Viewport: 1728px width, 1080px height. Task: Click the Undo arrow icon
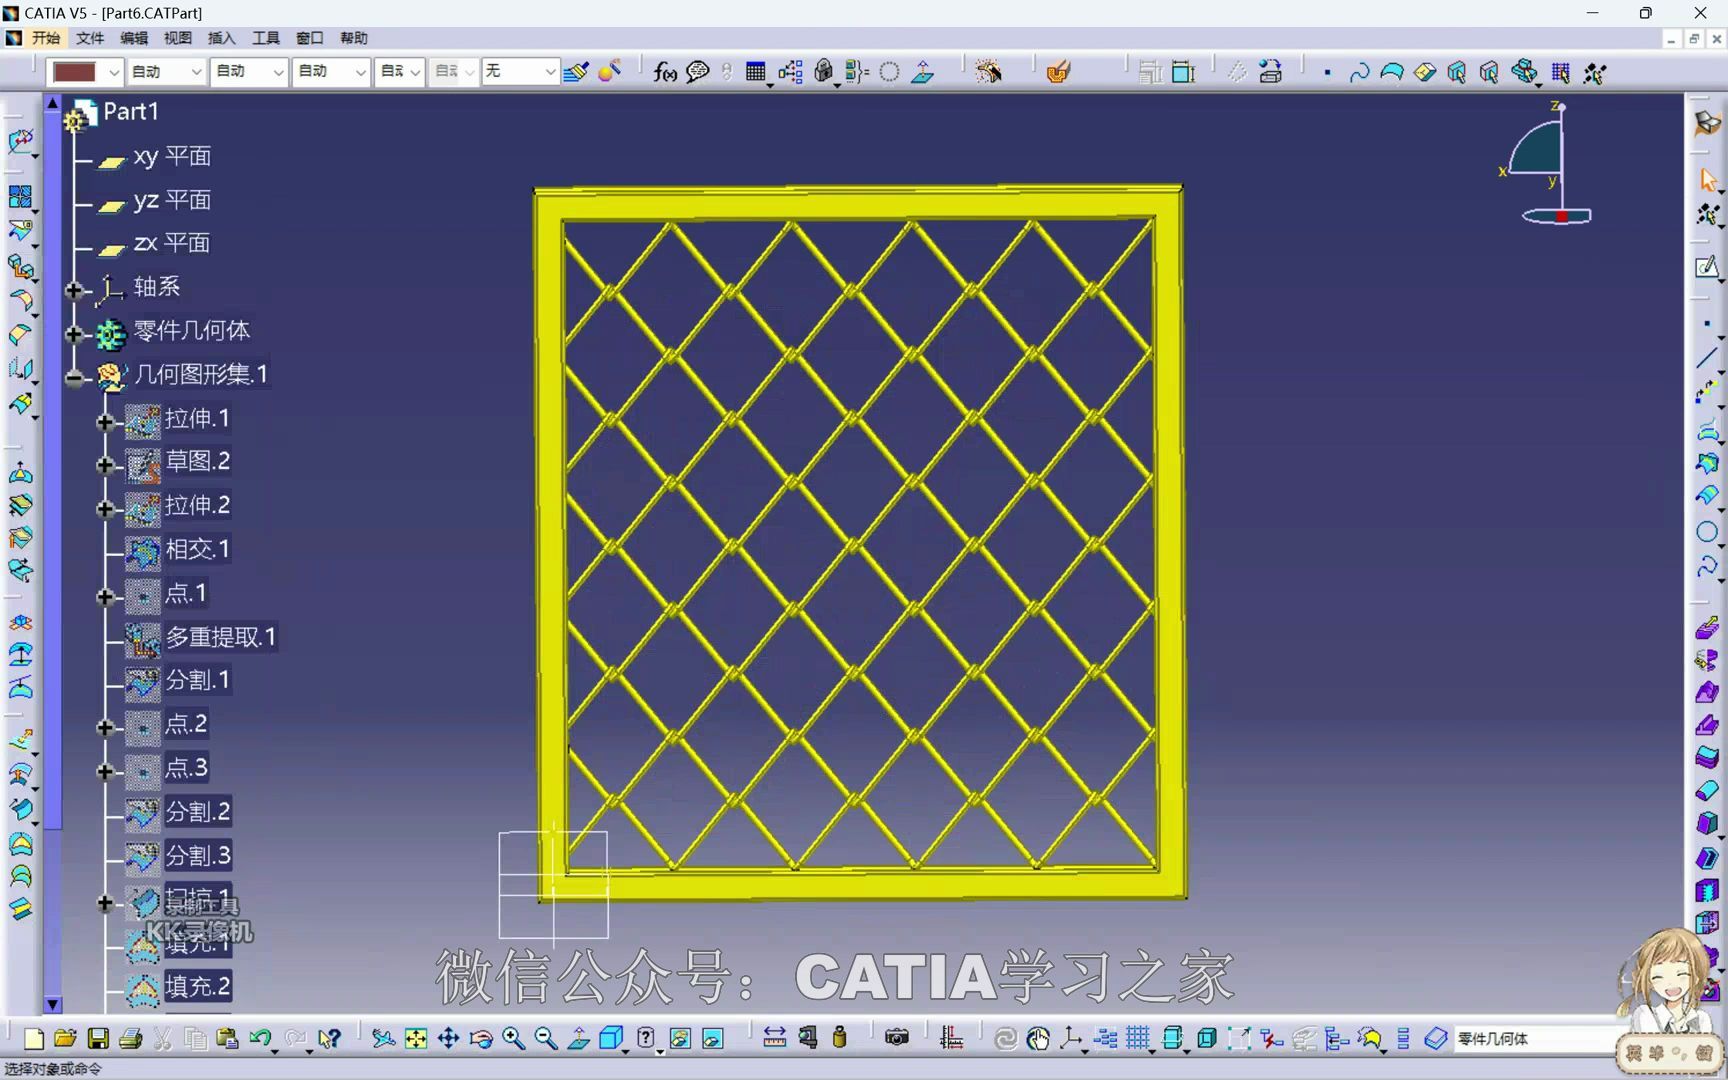coord(261,1039)
